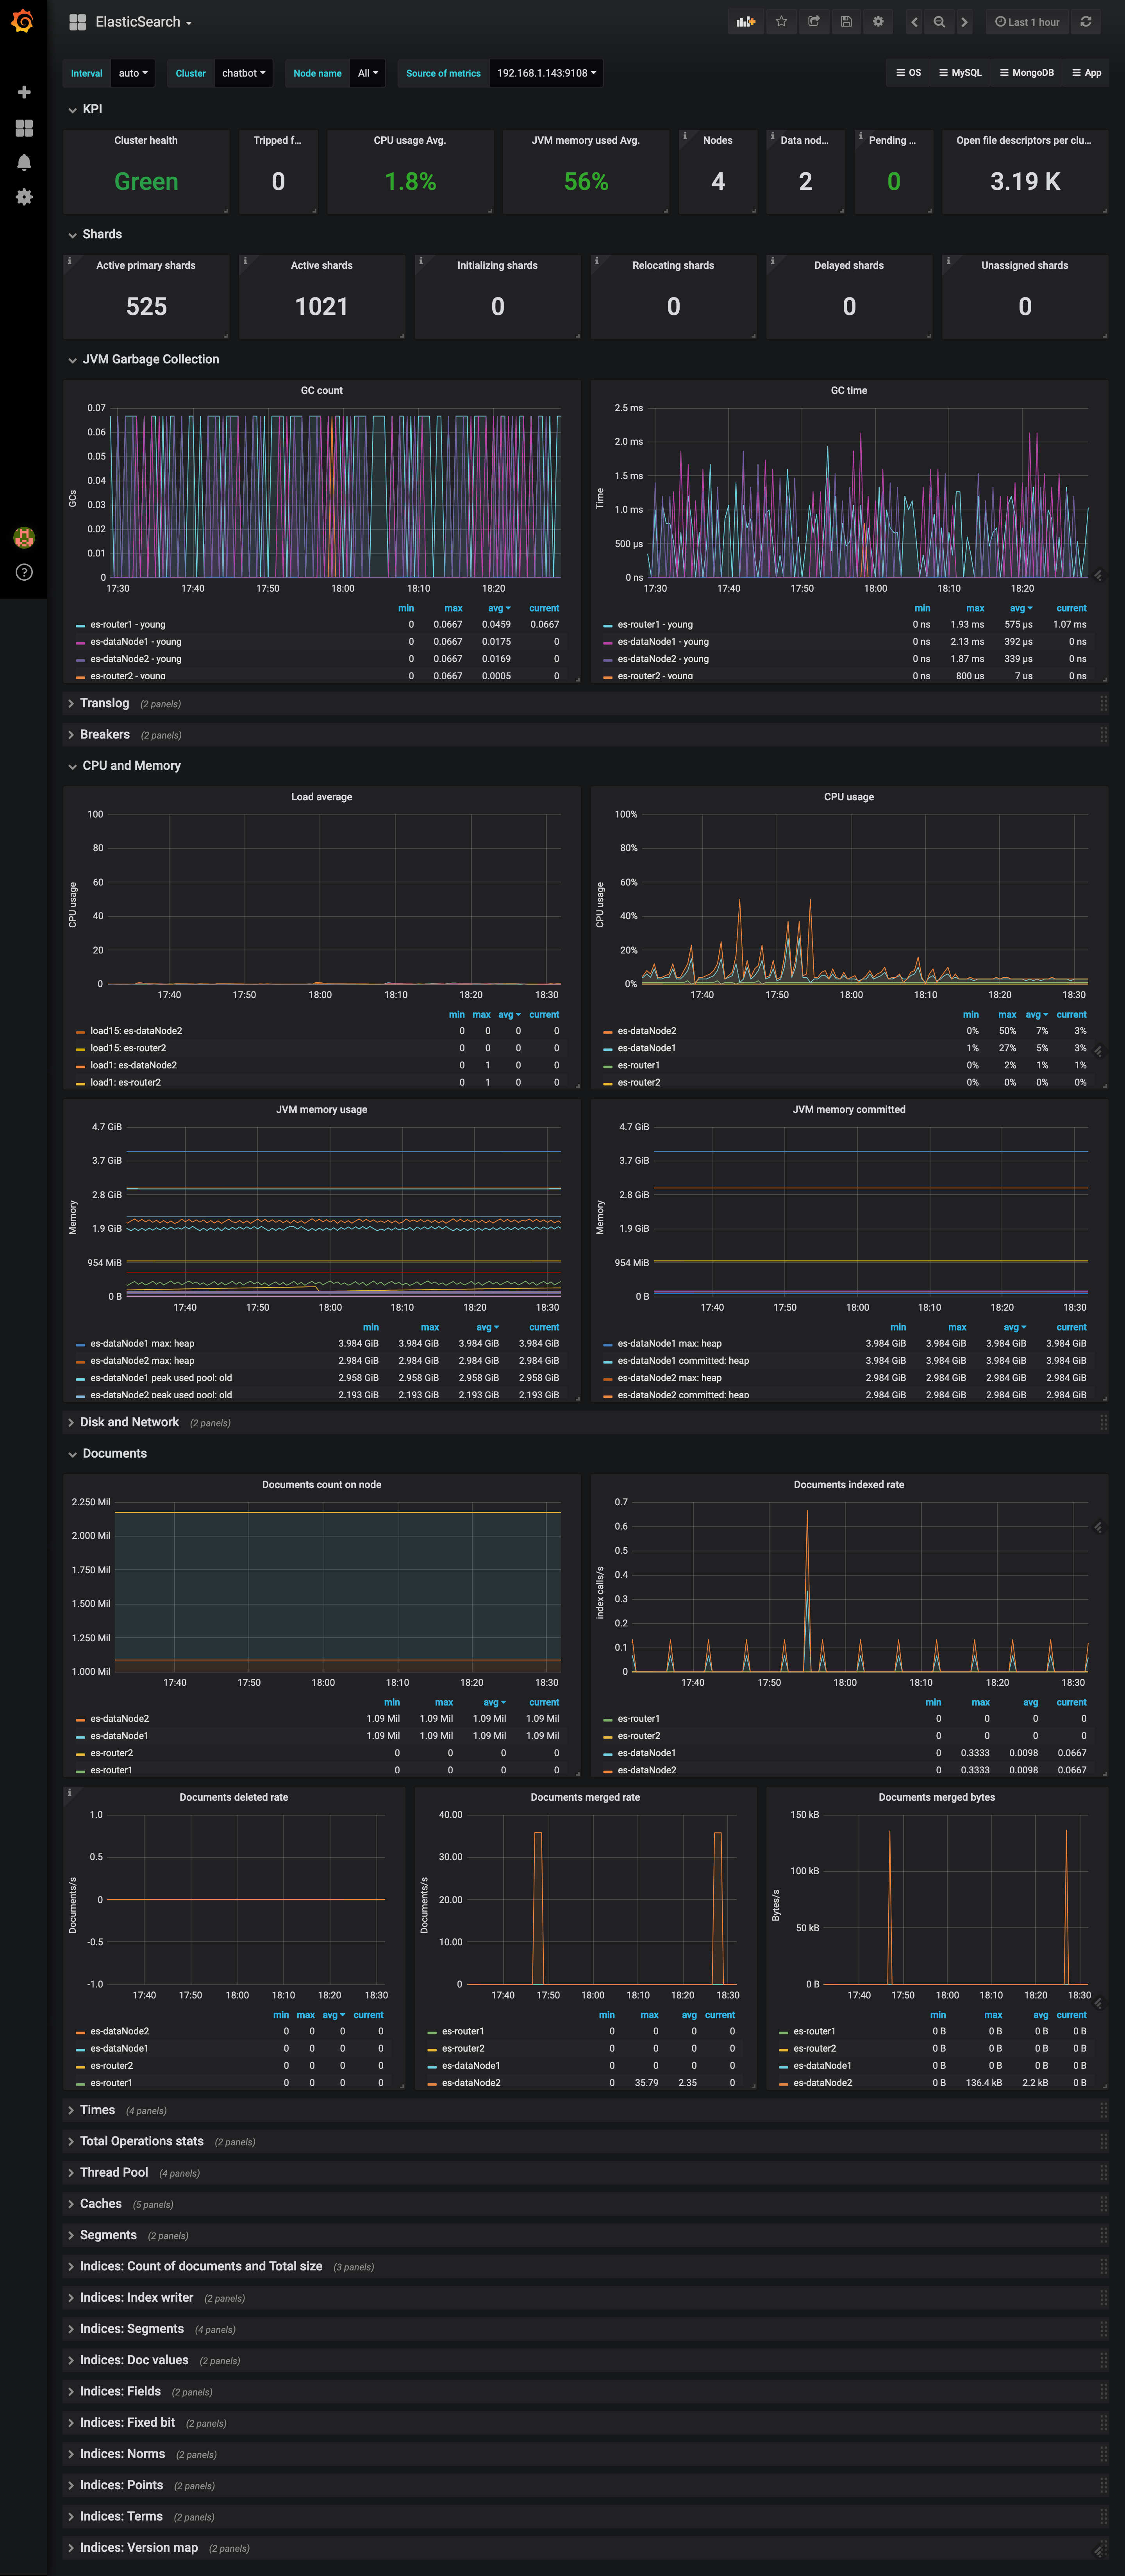
Task: Click the Share dashboard icon
Action: click(x=814, y=22)
